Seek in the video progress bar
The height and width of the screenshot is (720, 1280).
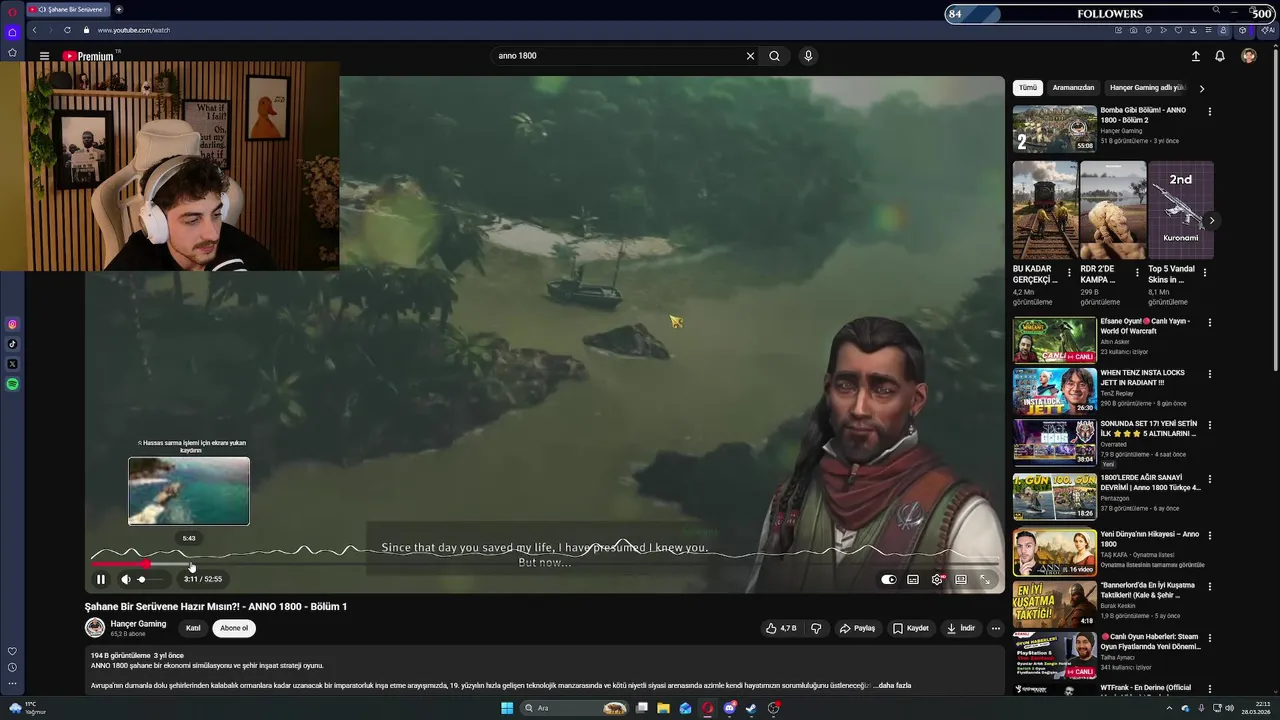coord(545,564)
